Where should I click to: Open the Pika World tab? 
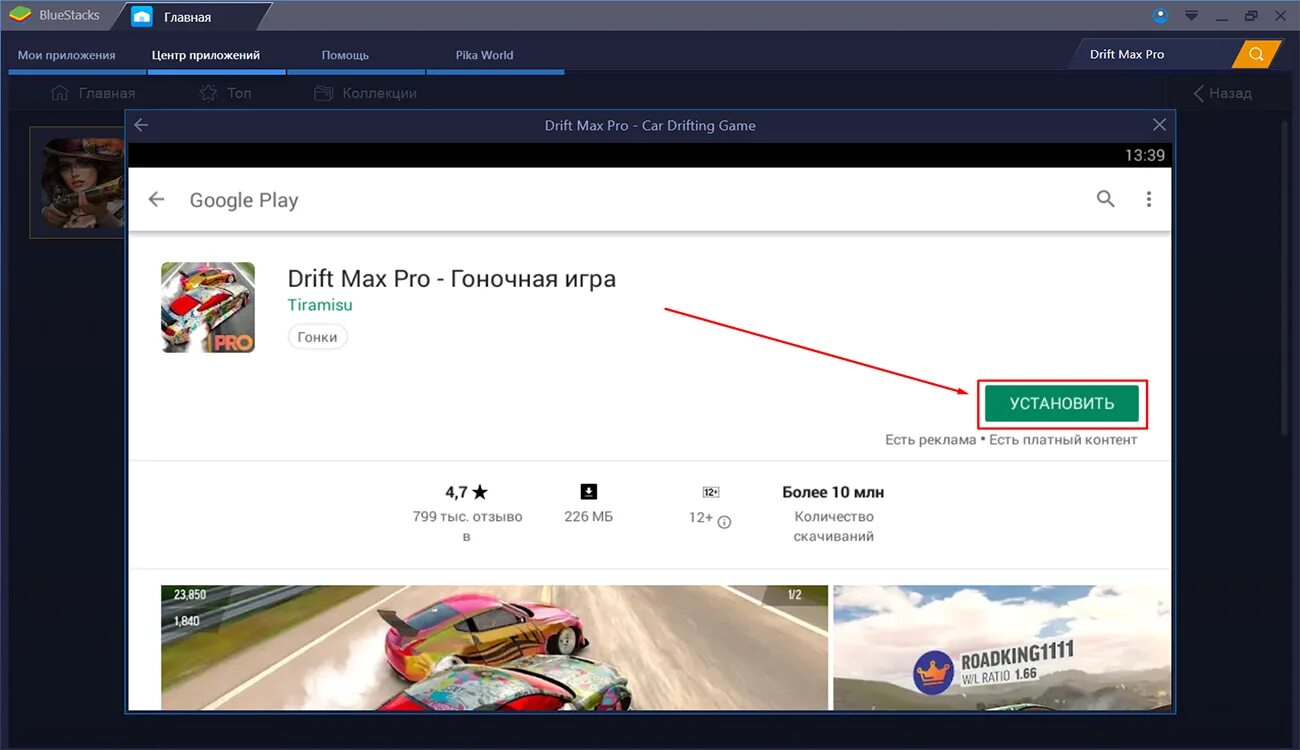pyautogui.click(x=484, y=55)
